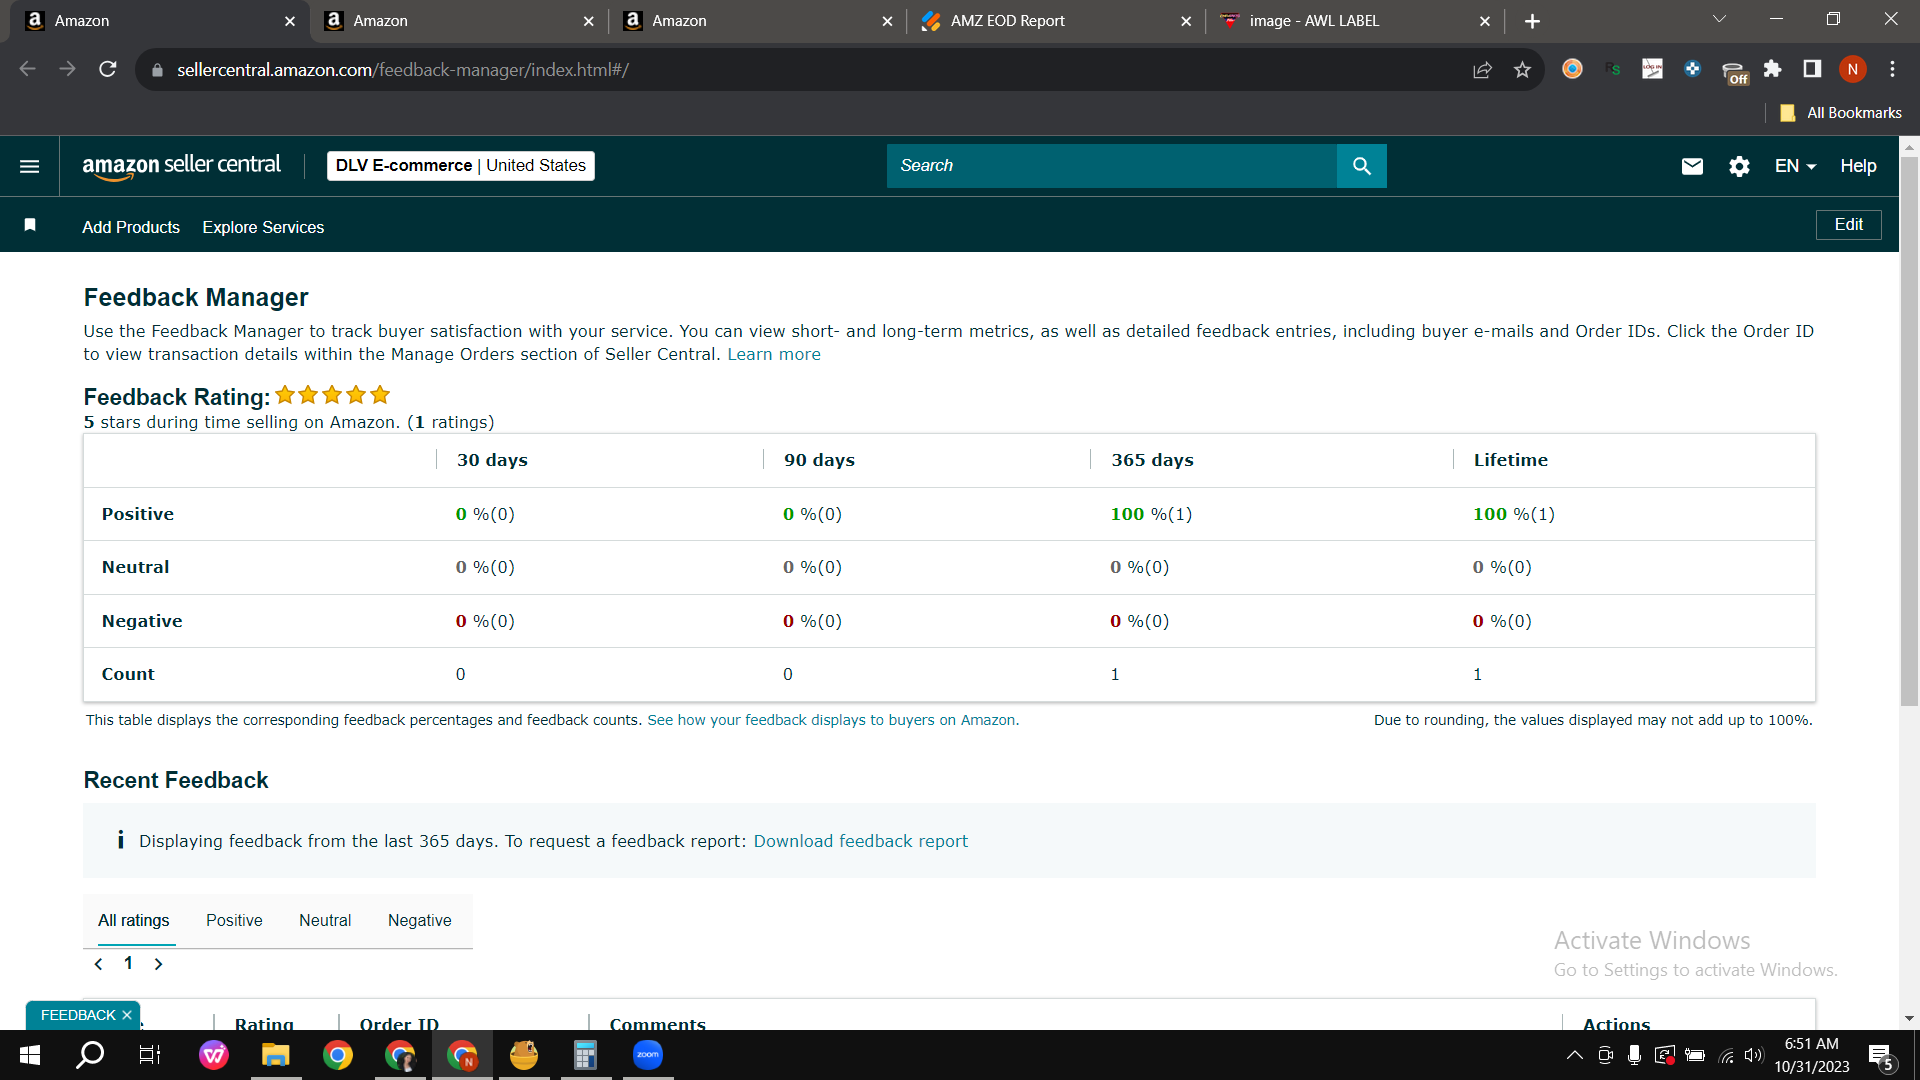Click the Explore Services link
The image size is (1920, 1080).
[x=263, y=227]
